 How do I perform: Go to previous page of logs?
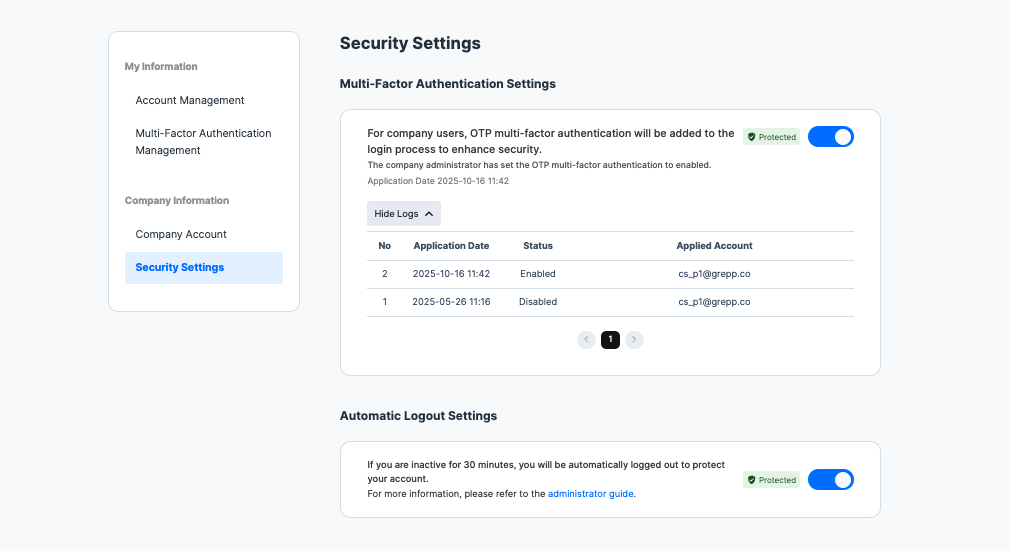(586, 339)
